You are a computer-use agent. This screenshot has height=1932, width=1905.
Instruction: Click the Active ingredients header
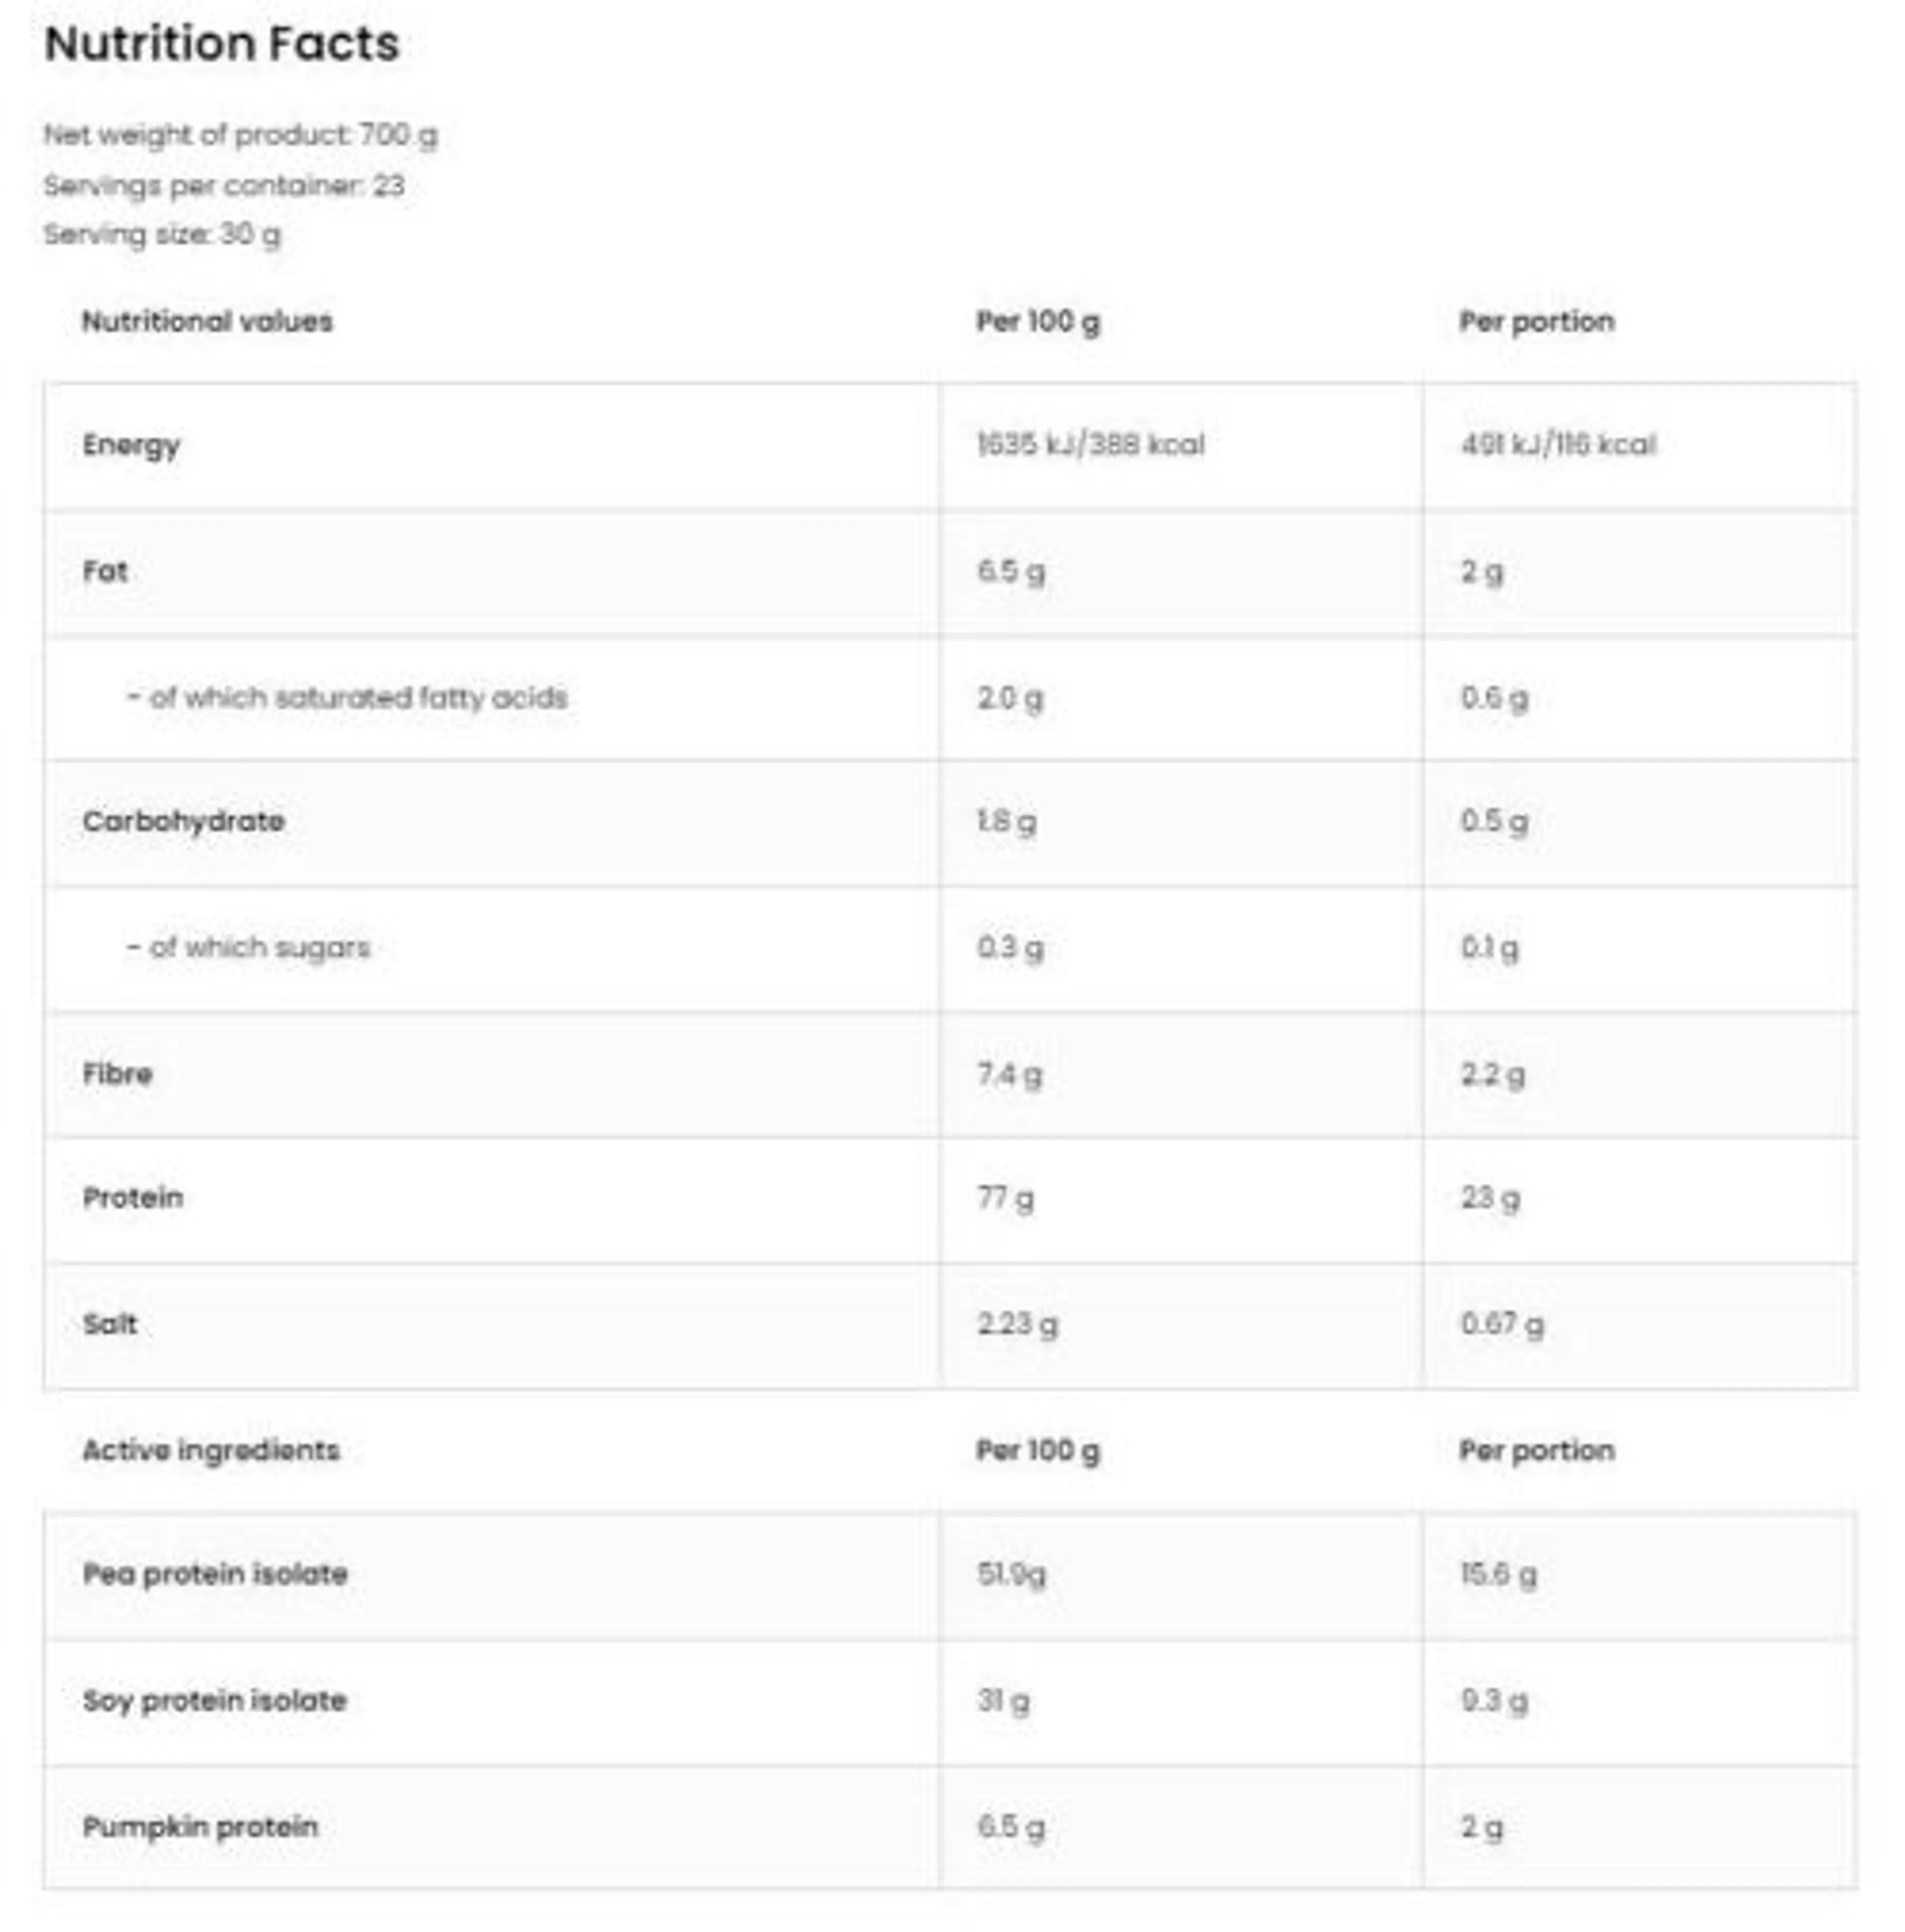point(211,1450)
